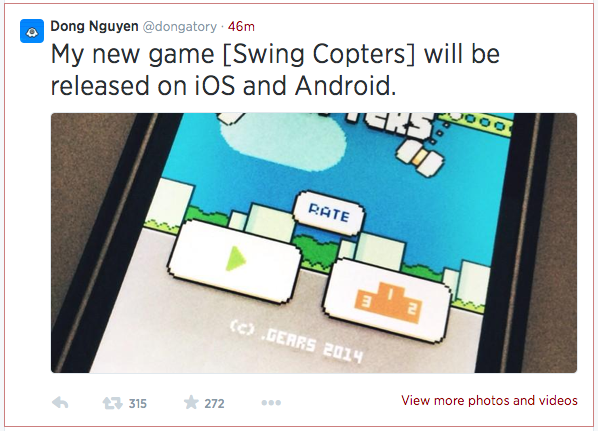Click the @dongatory handle

[180, 27]
